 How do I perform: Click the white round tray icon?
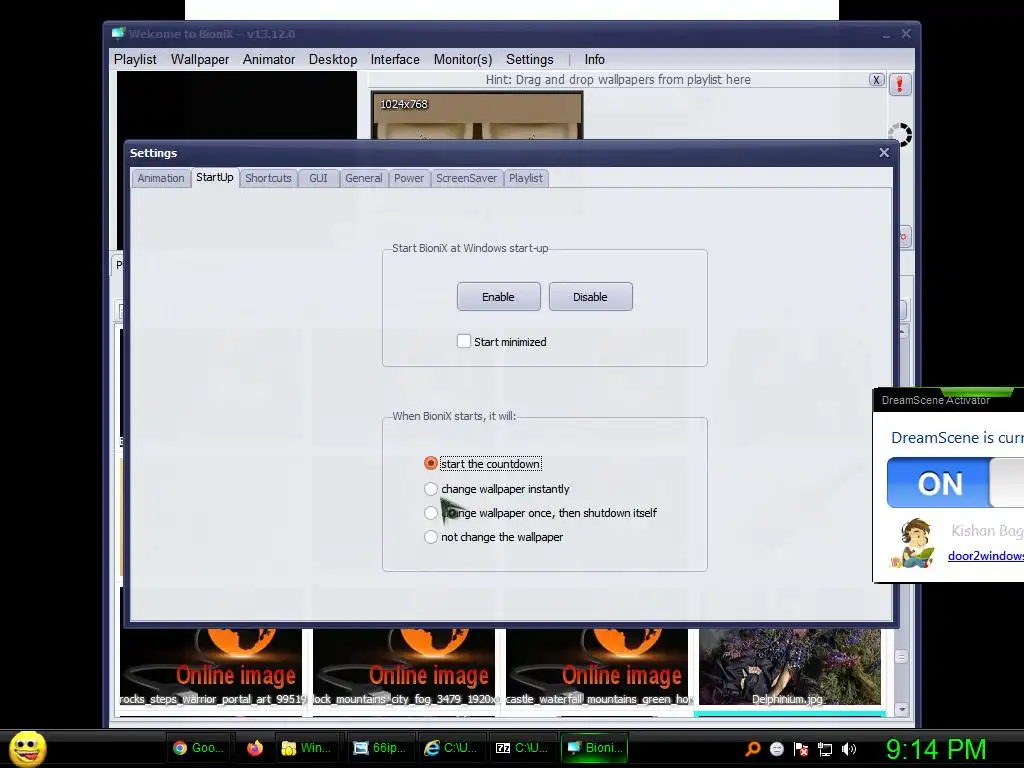tap(776, 748)
